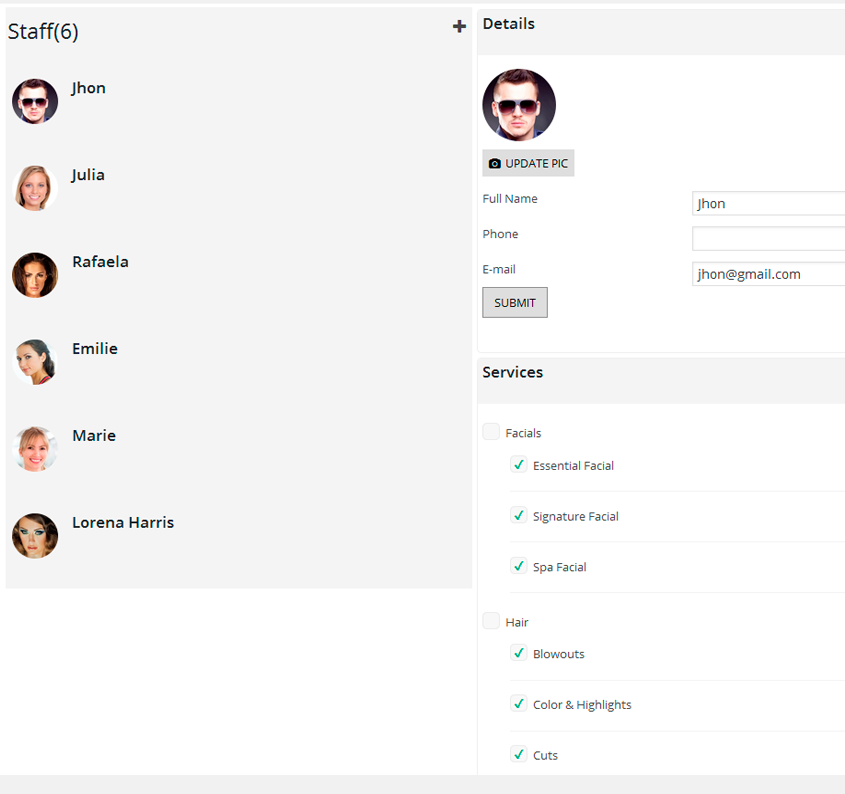This screenshot has height=794, width=845.
Task: Enable the Facials category checkbox
Action: coord(491,430)
